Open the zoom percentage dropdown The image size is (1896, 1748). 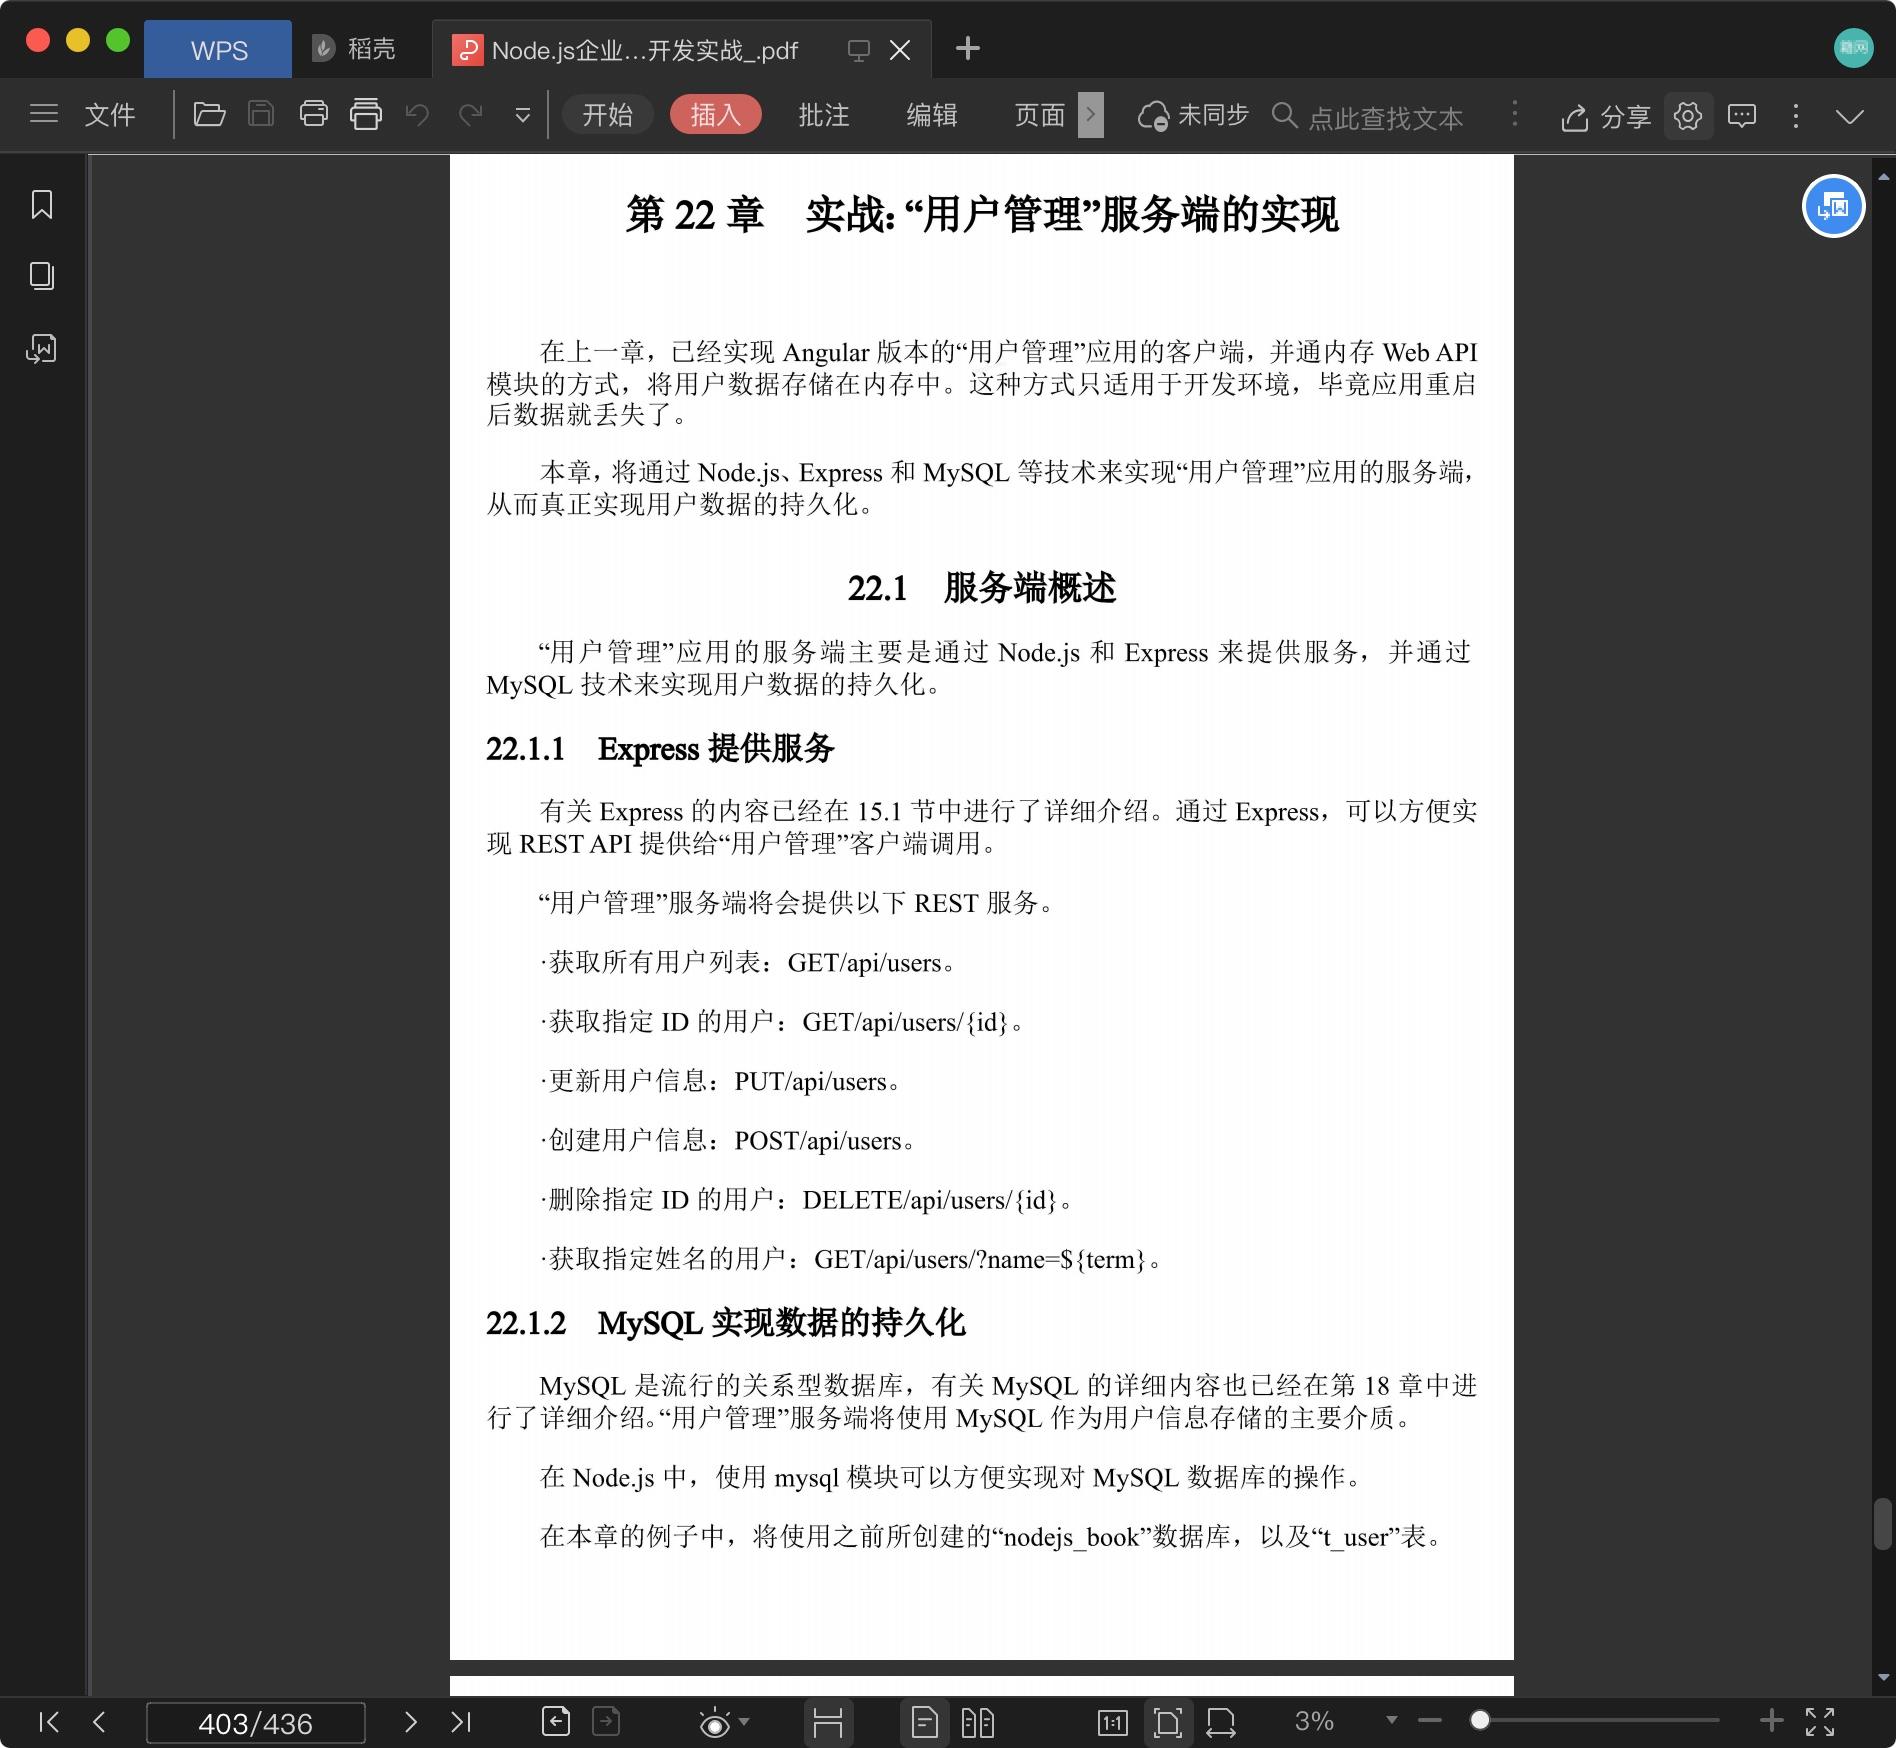pyautogui.click(x=1391, y=1720)
